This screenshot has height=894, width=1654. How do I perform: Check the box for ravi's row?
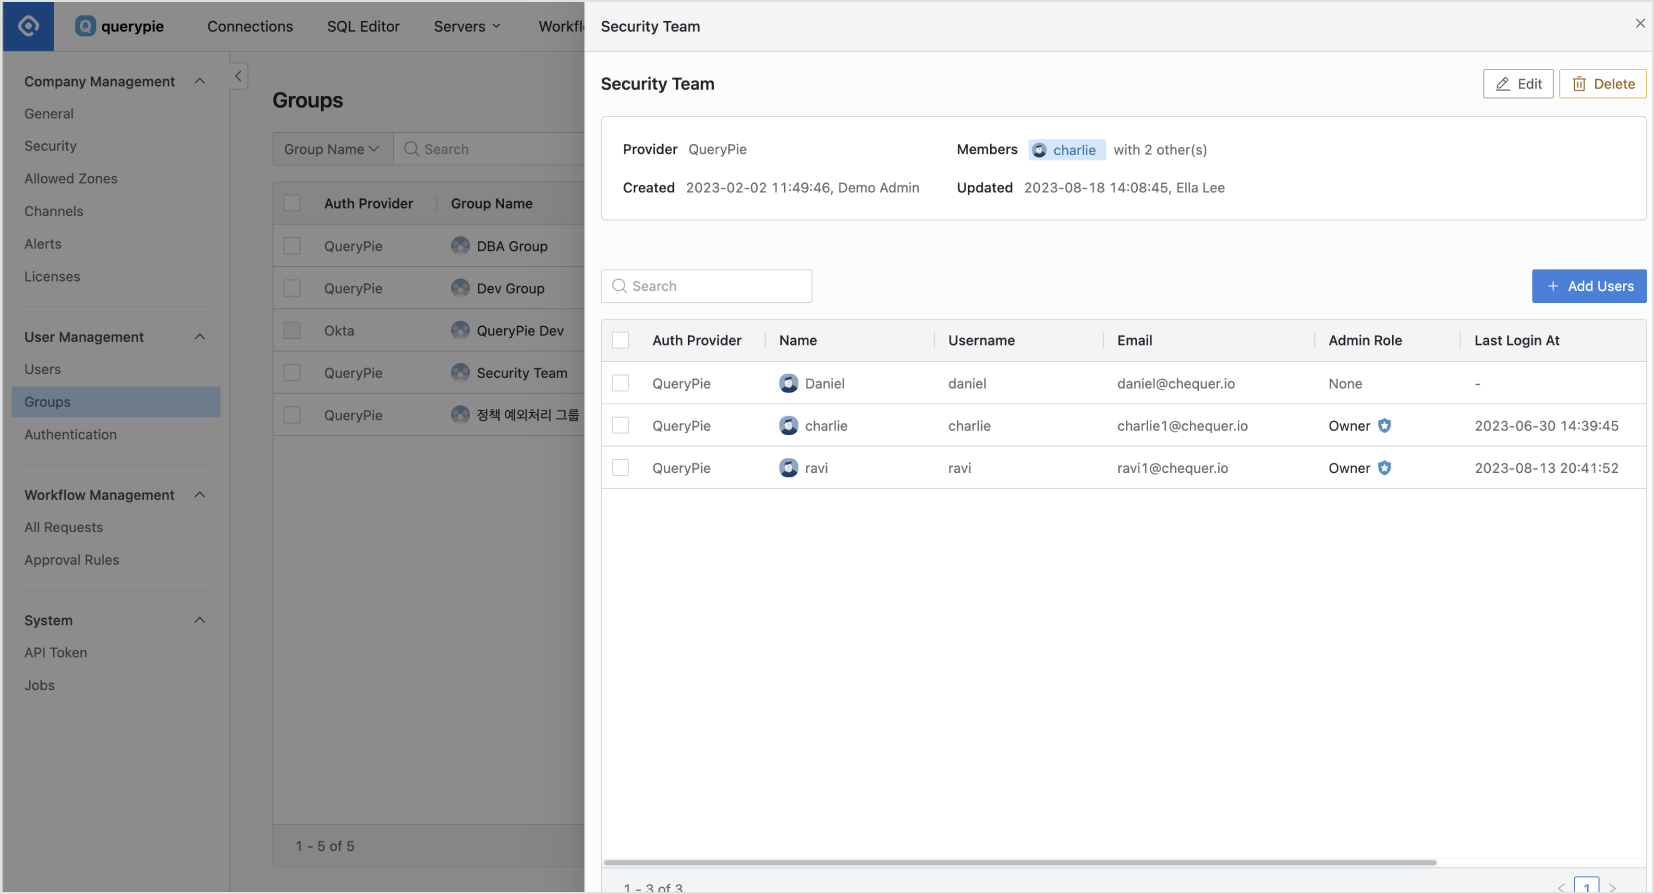point(620,468)
